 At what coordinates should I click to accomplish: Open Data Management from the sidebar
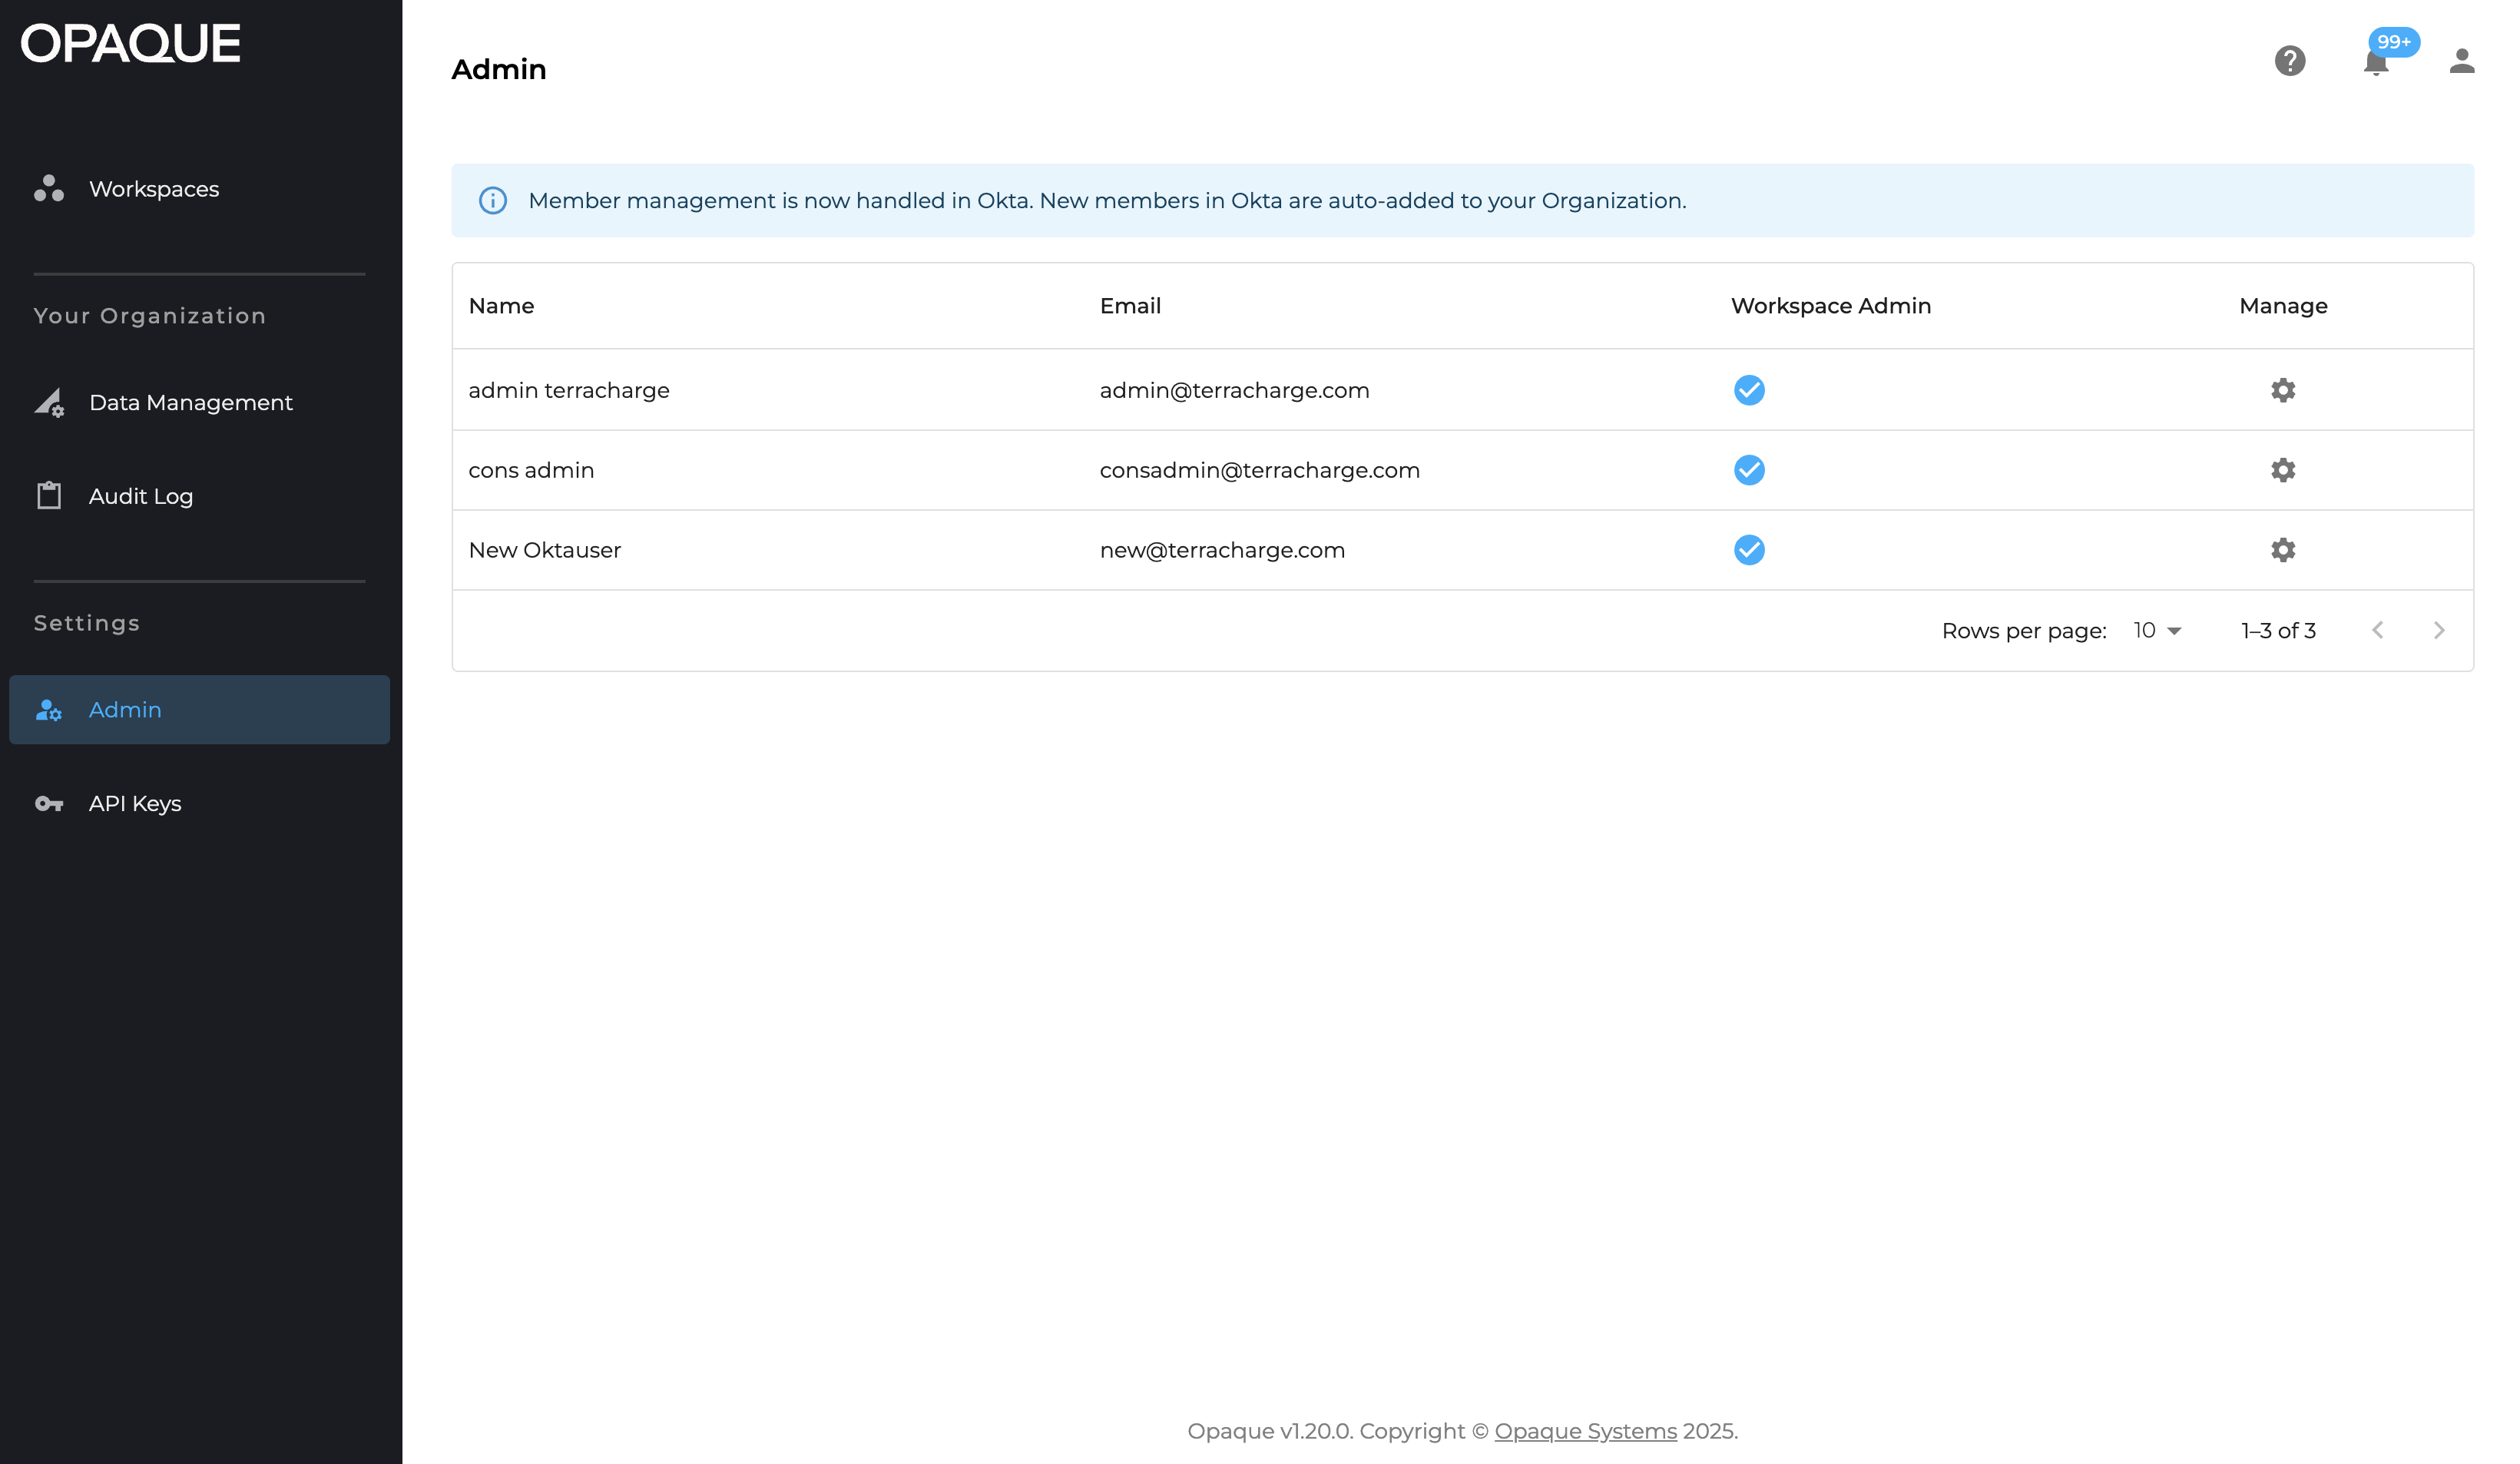click(199, 402)
